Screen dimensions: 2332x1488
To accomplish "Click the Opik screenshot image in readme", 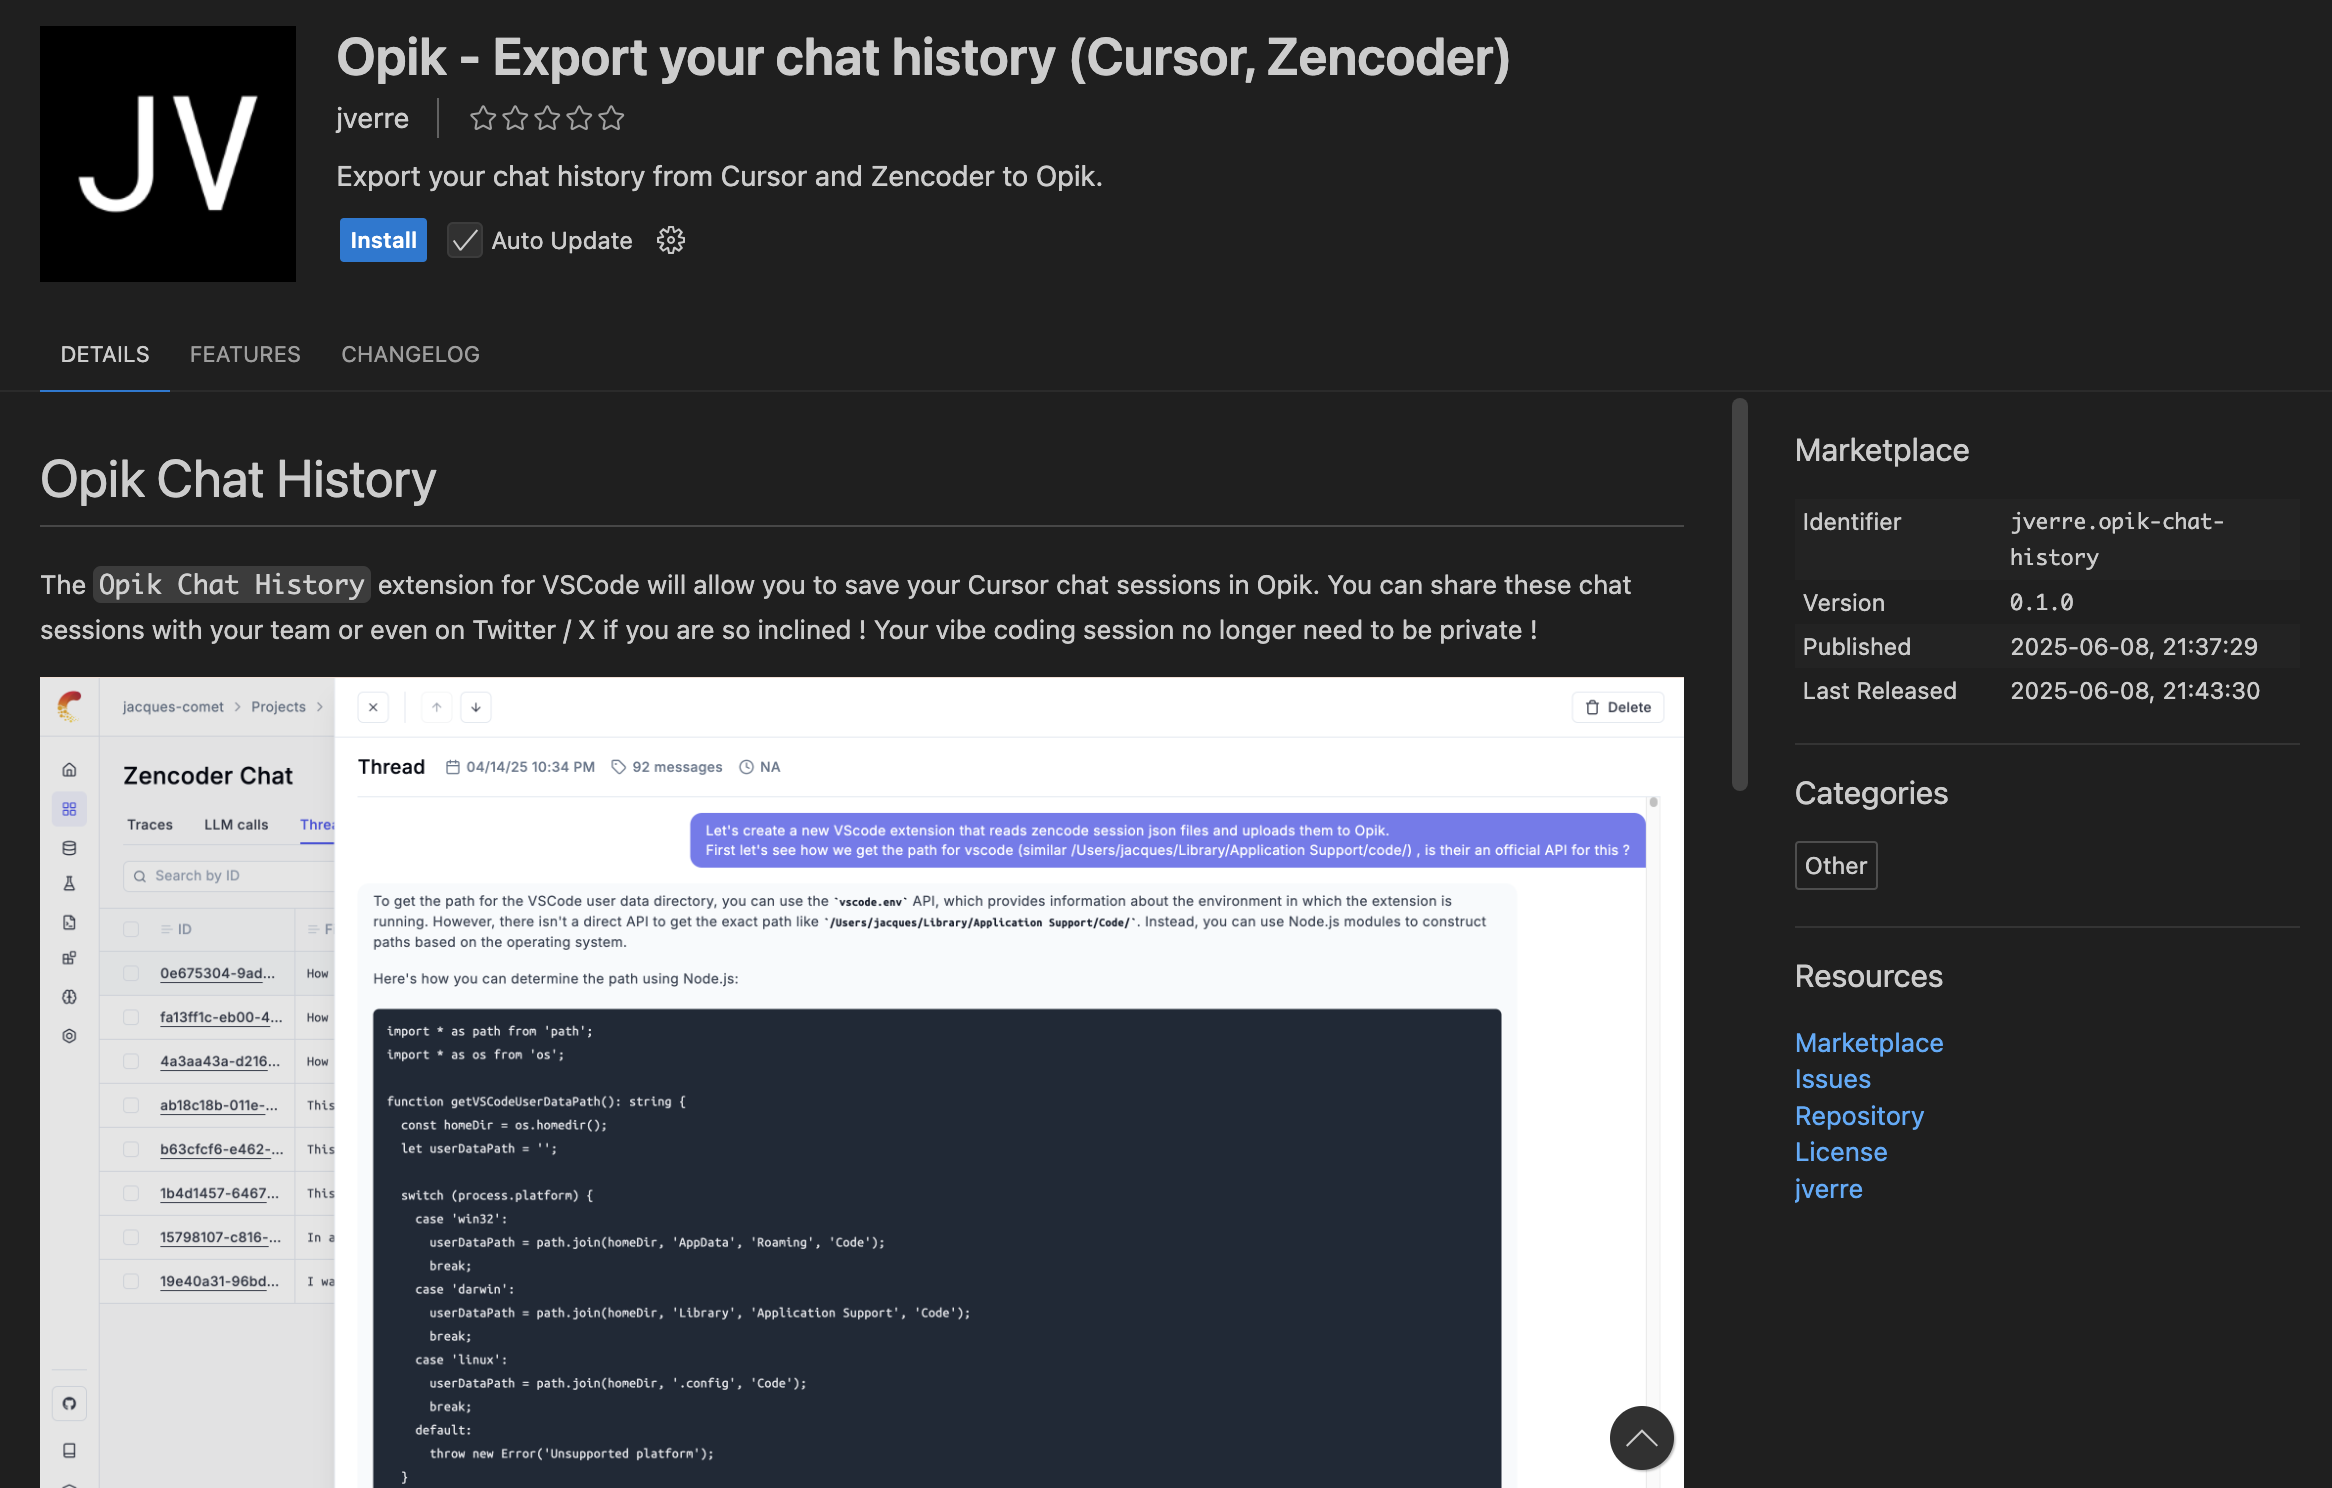I will click(862, 1082).
